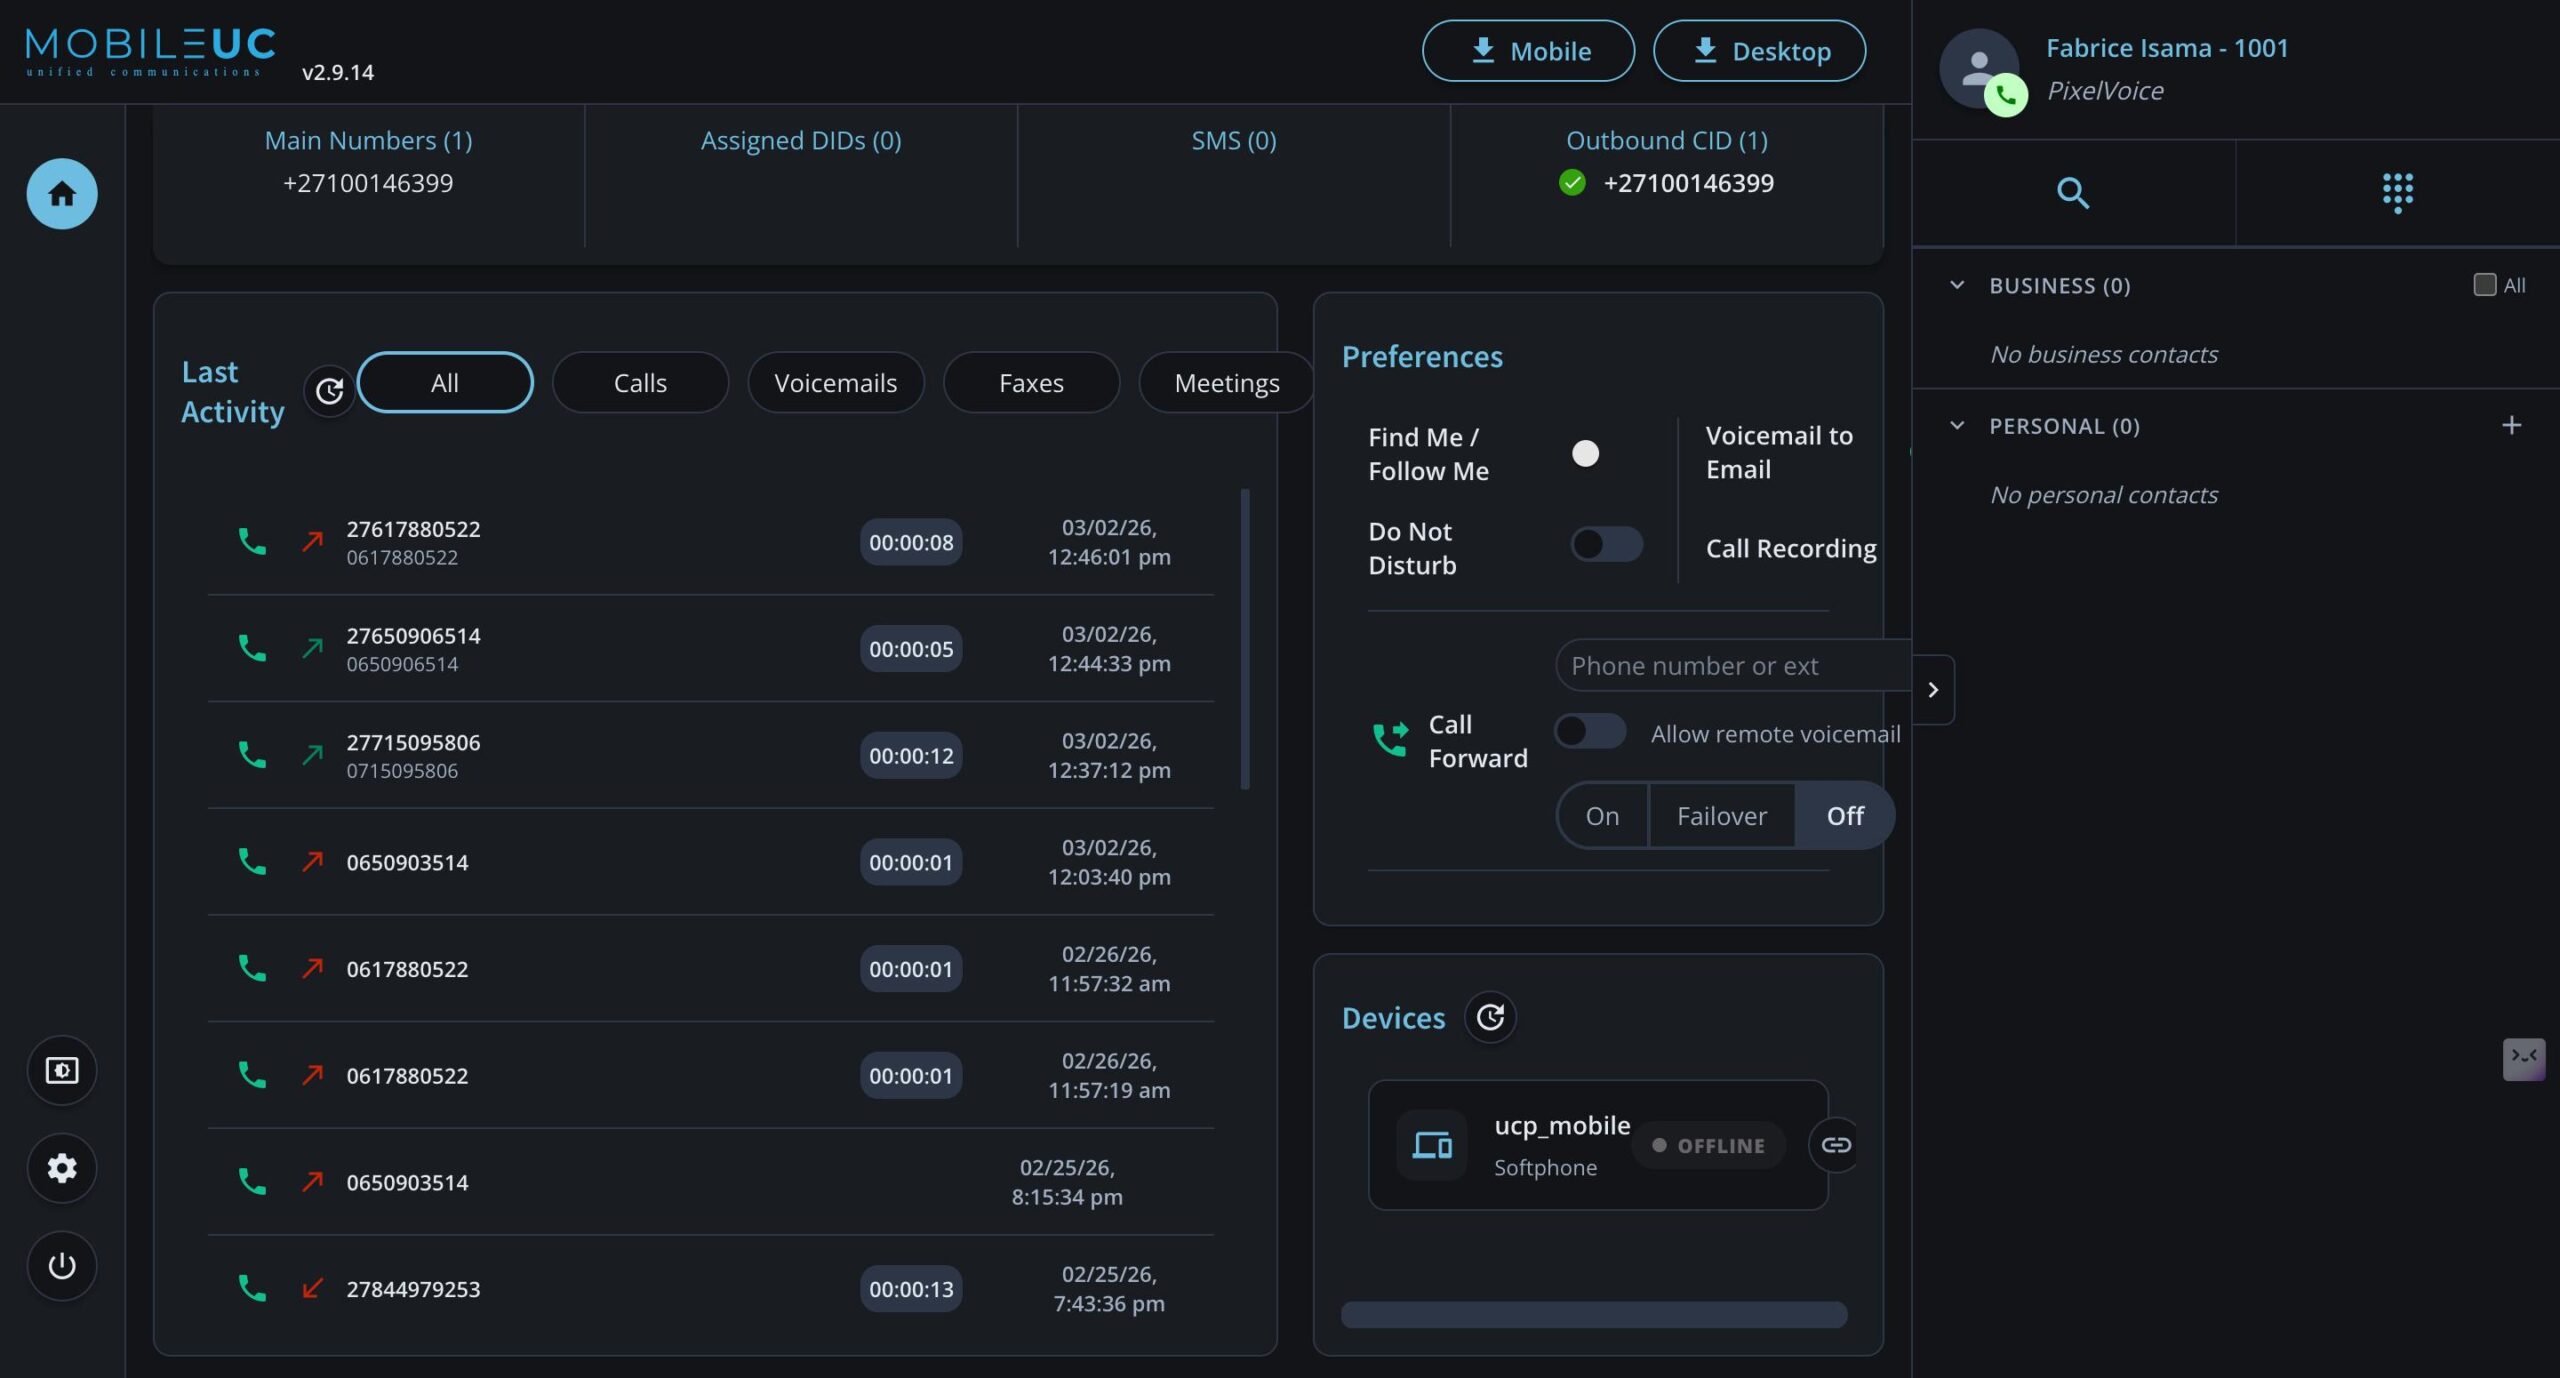The height and width of the screenshot is (1378, 2560).
Task: Open SMS (0) section
Action: (x=1233, y=141)
